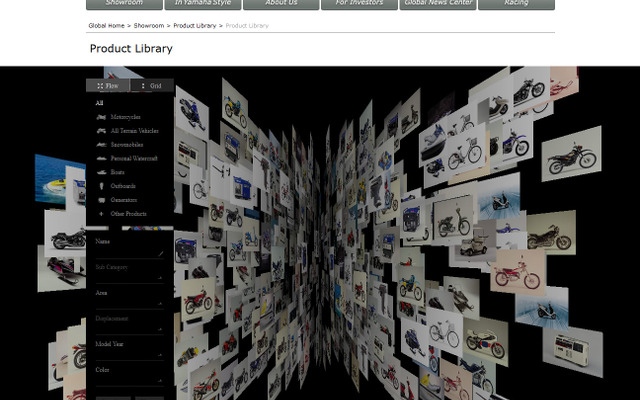The image size is (640, 400).
Task: Open the Global News Center tab
Action: click(438, 4)
